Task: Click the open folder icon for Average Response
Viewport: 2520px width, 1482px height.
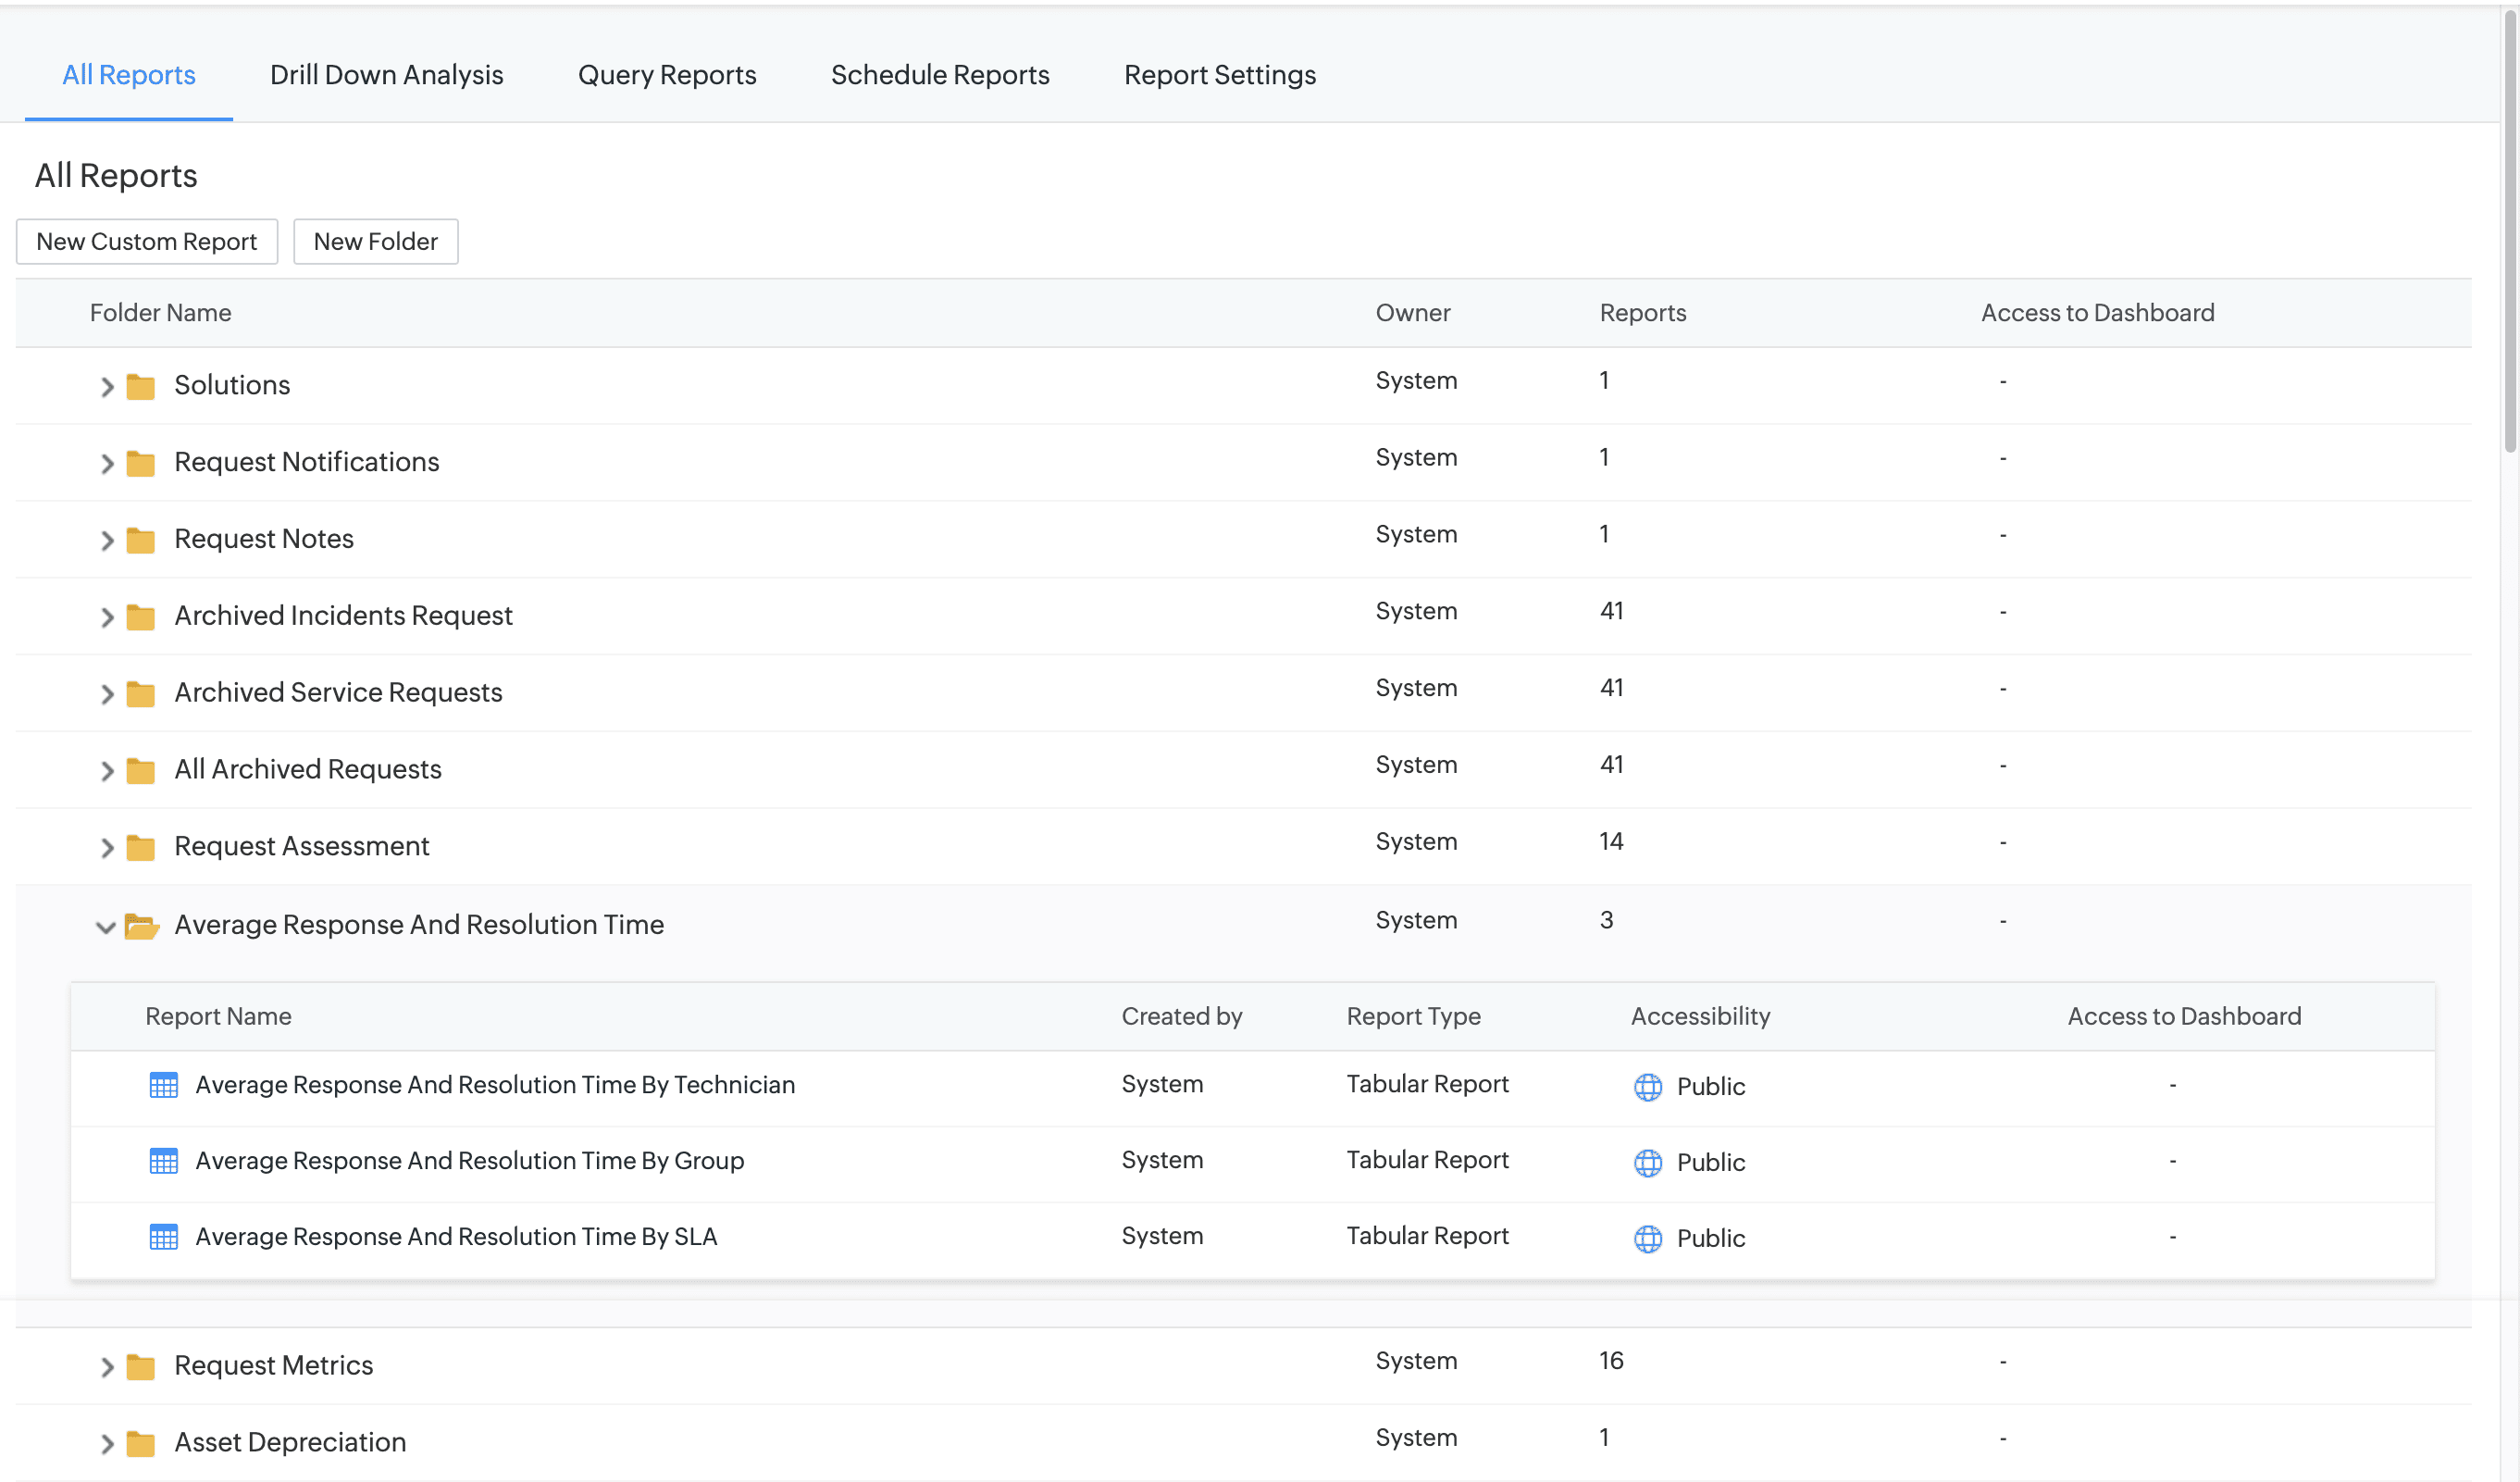Action: (141, 926)
